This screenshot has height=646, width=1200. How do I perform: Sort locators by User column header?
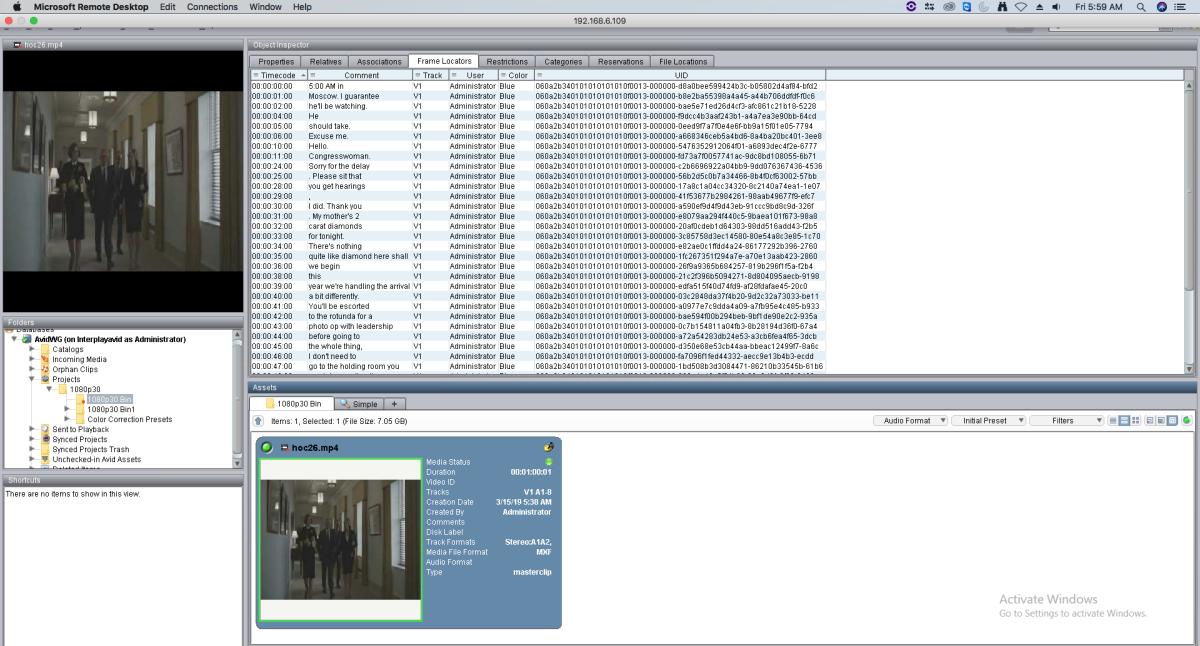[x=474, y=75]
